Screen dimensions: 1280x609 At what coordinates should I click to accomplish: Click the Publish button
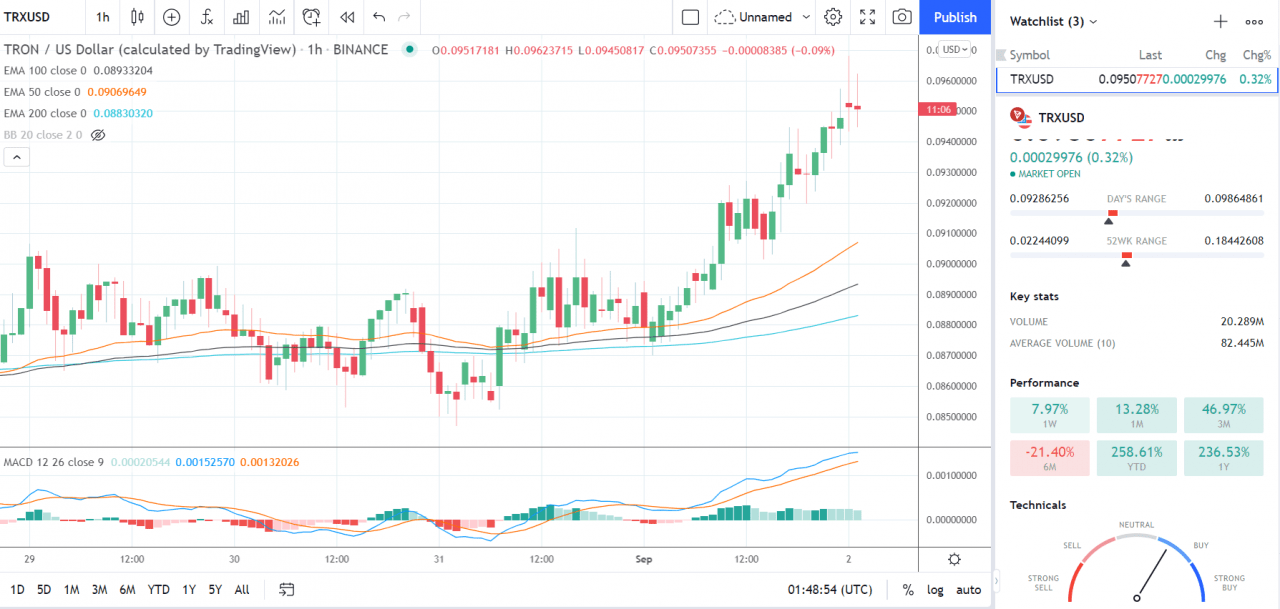pos(954,17)
